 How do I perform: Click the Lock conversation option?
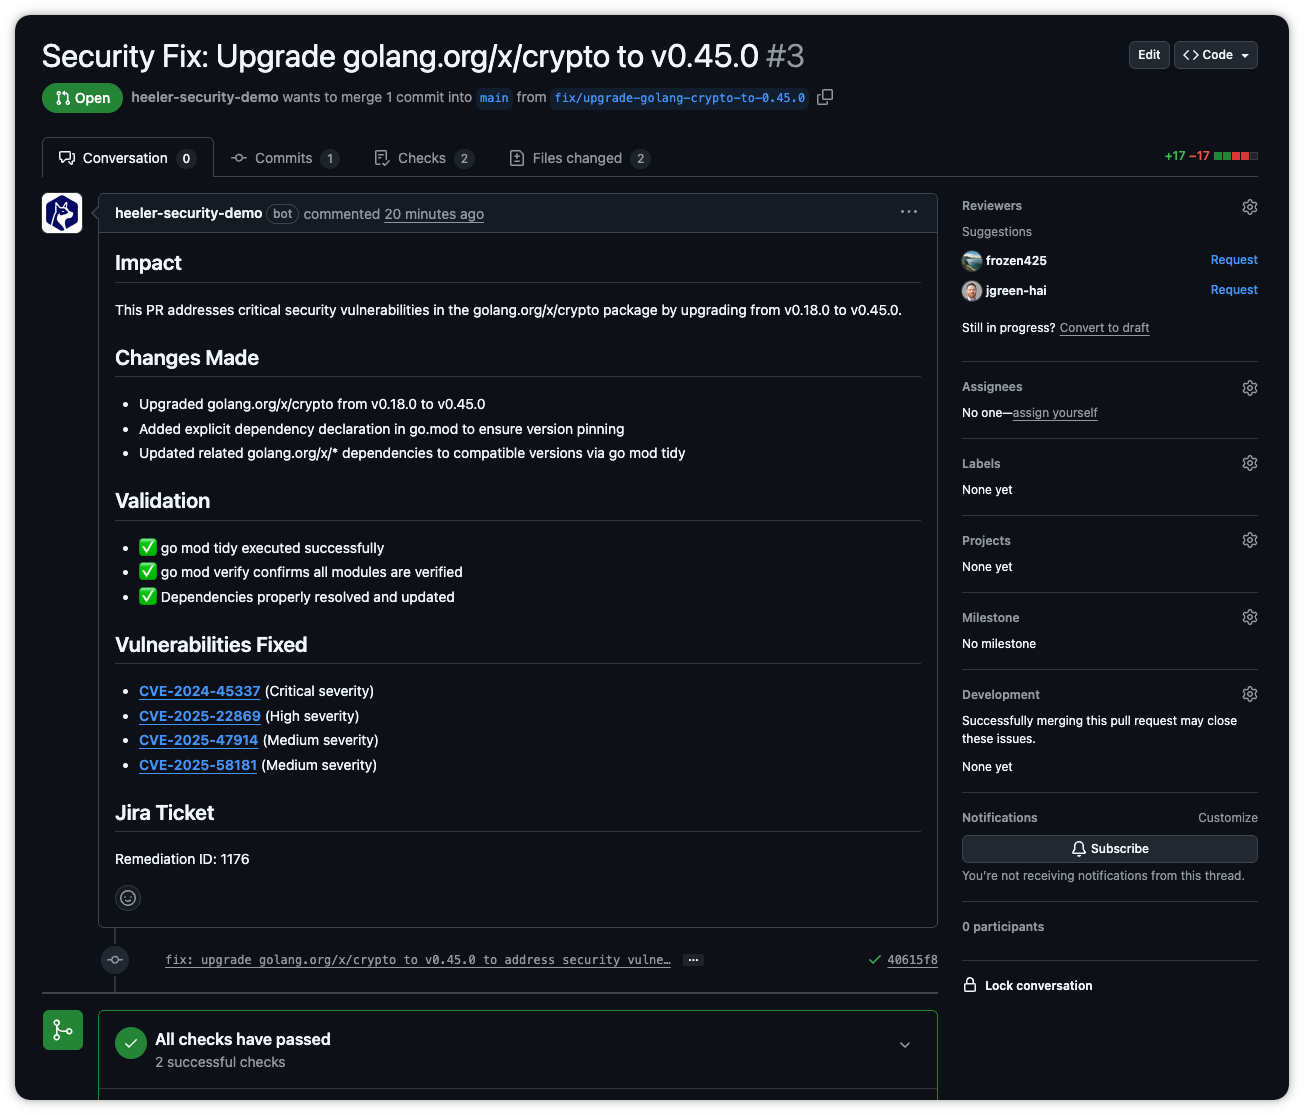[1037, 986]
